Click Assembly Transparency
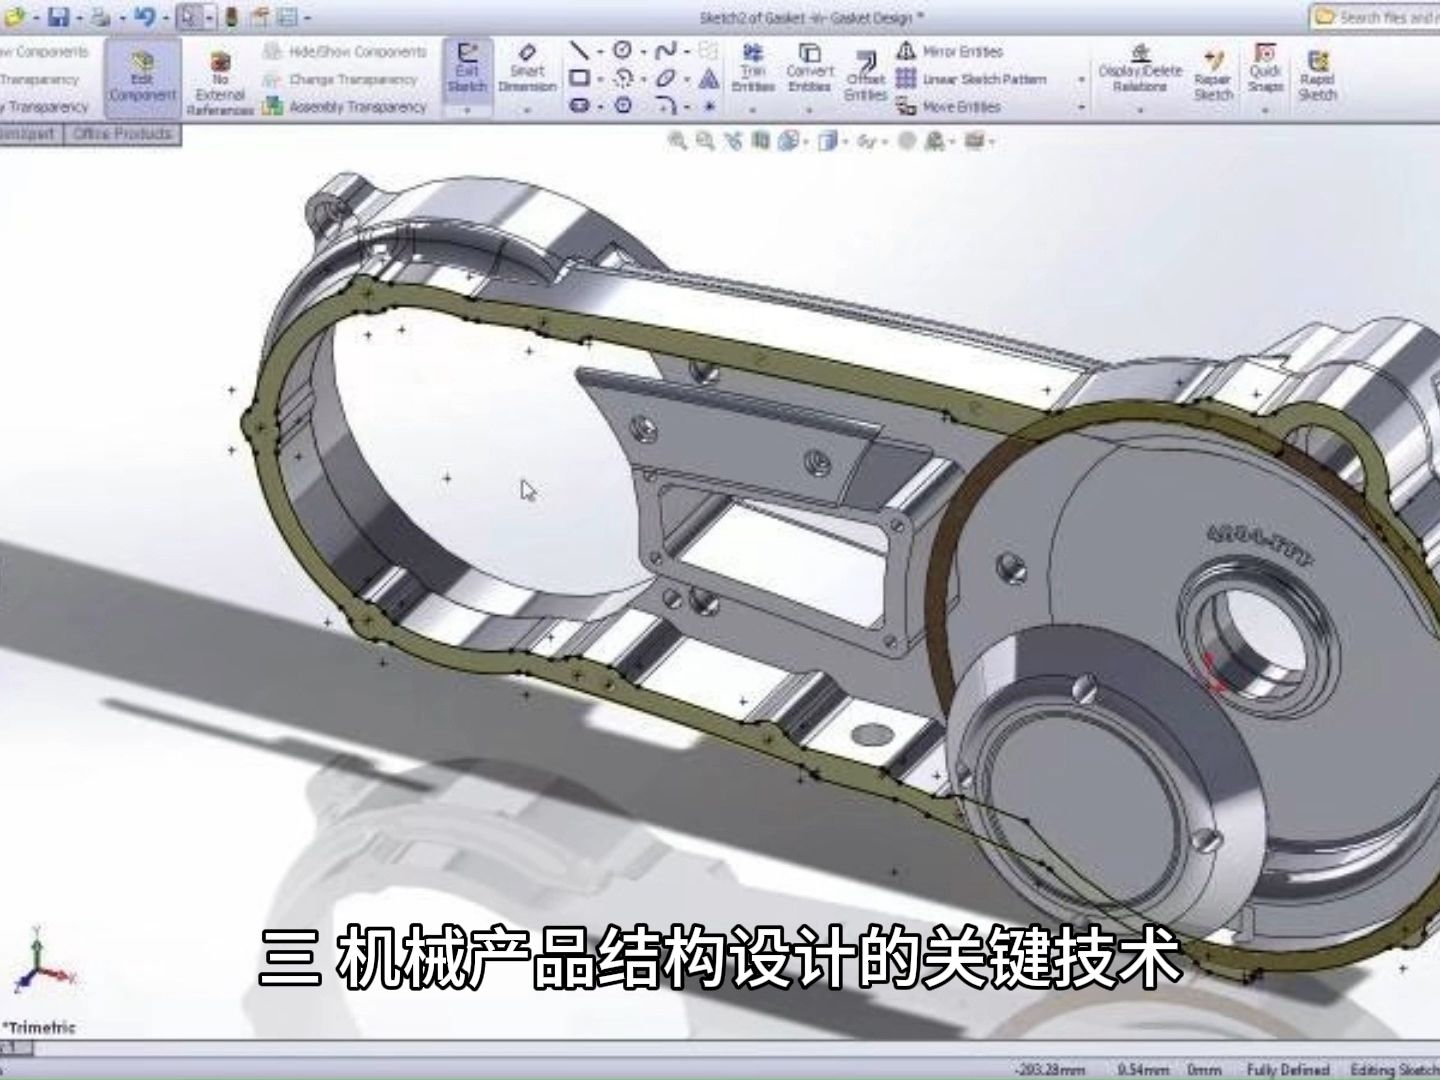 (x=345, y=106)
